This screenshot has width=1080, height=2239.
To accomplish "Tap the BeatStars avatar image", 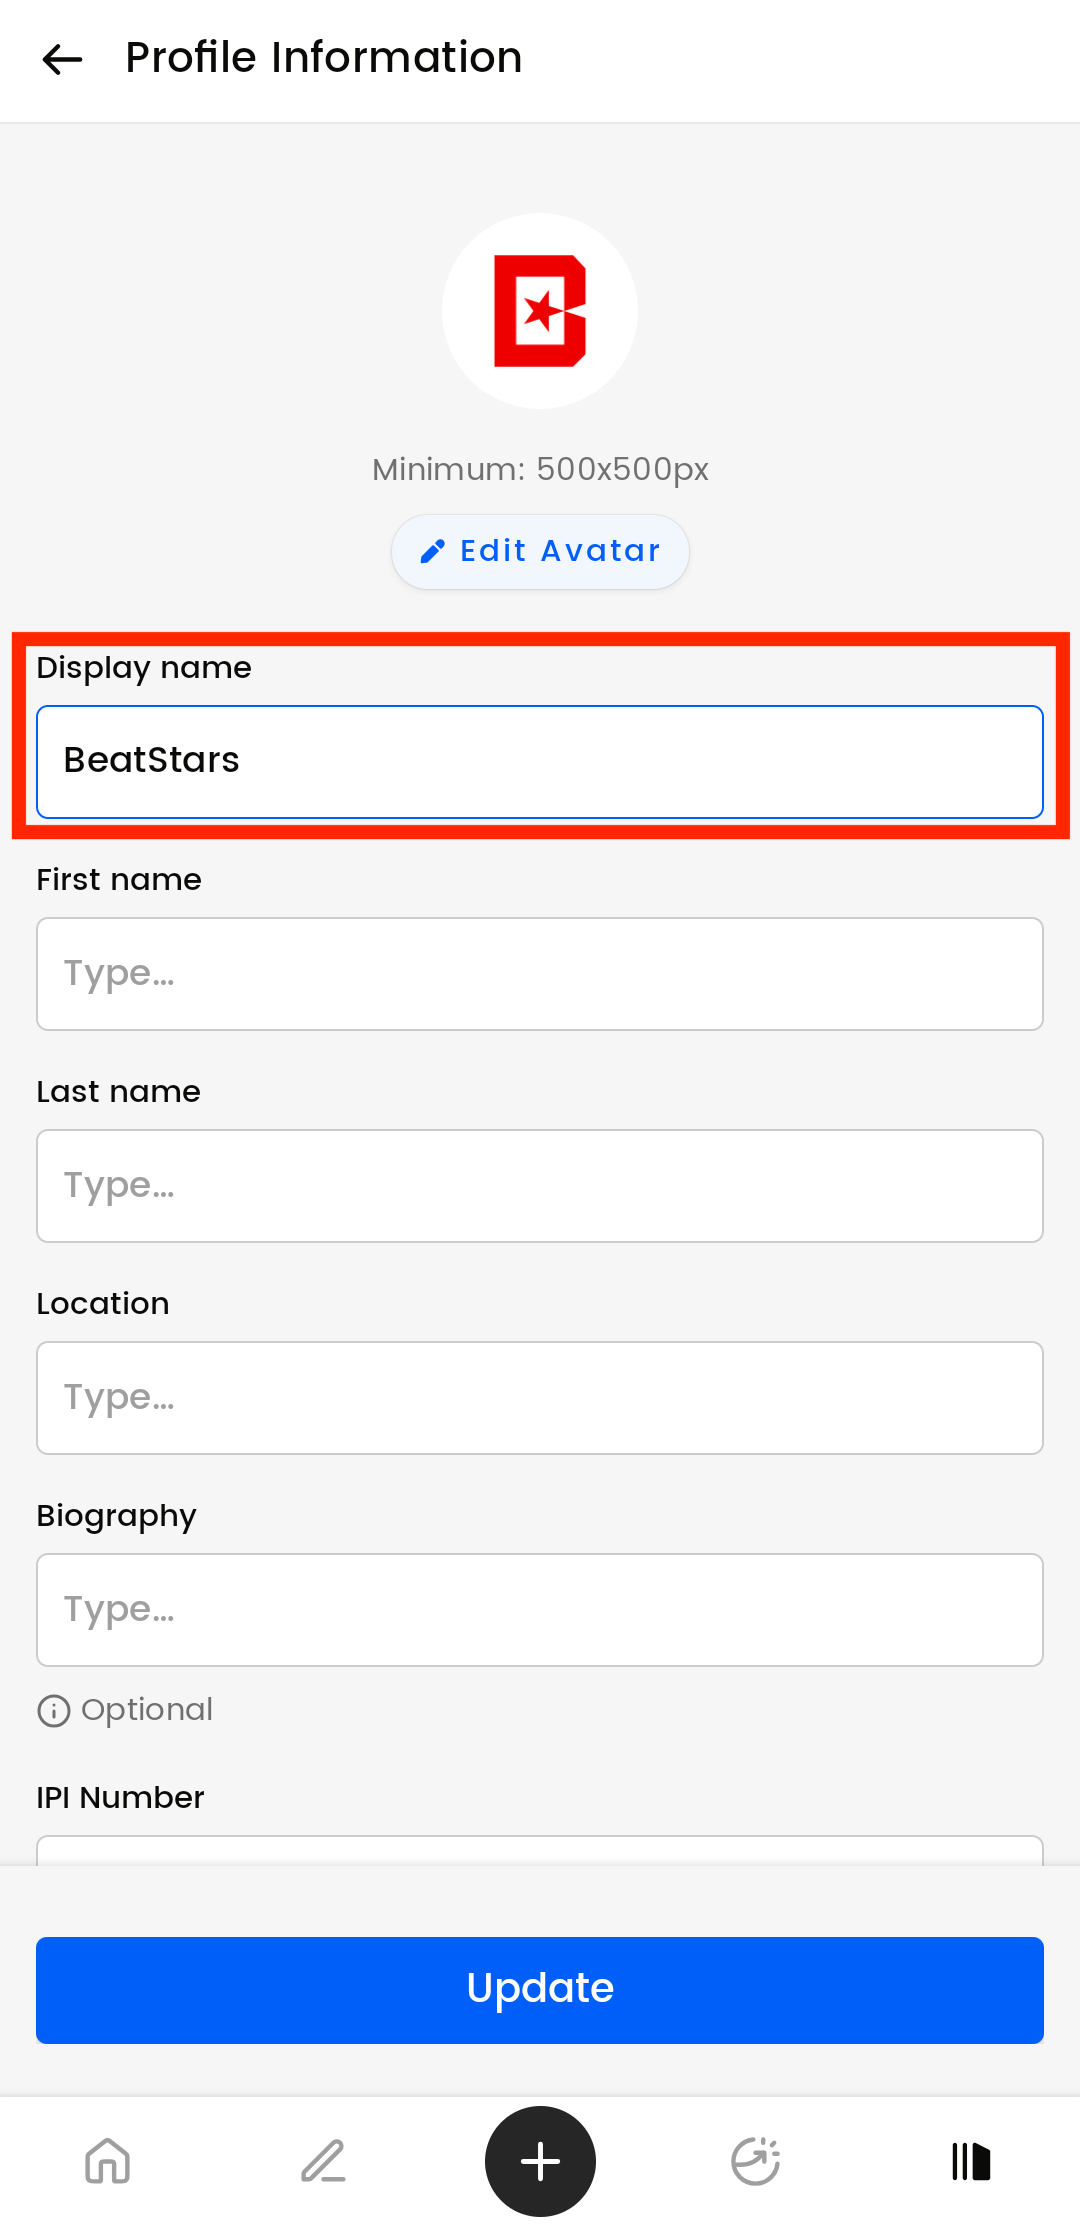I will coord(540,311).
